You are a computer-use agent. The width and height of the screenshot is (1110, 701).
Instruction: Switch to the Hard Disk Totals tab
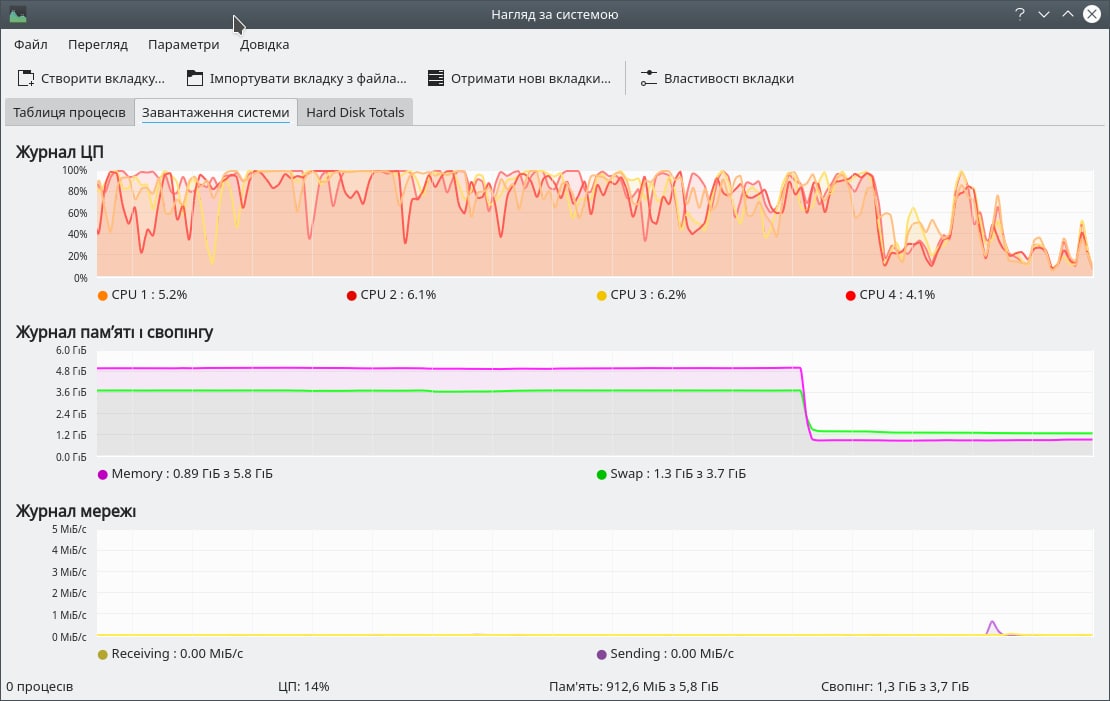pos(355,113)
